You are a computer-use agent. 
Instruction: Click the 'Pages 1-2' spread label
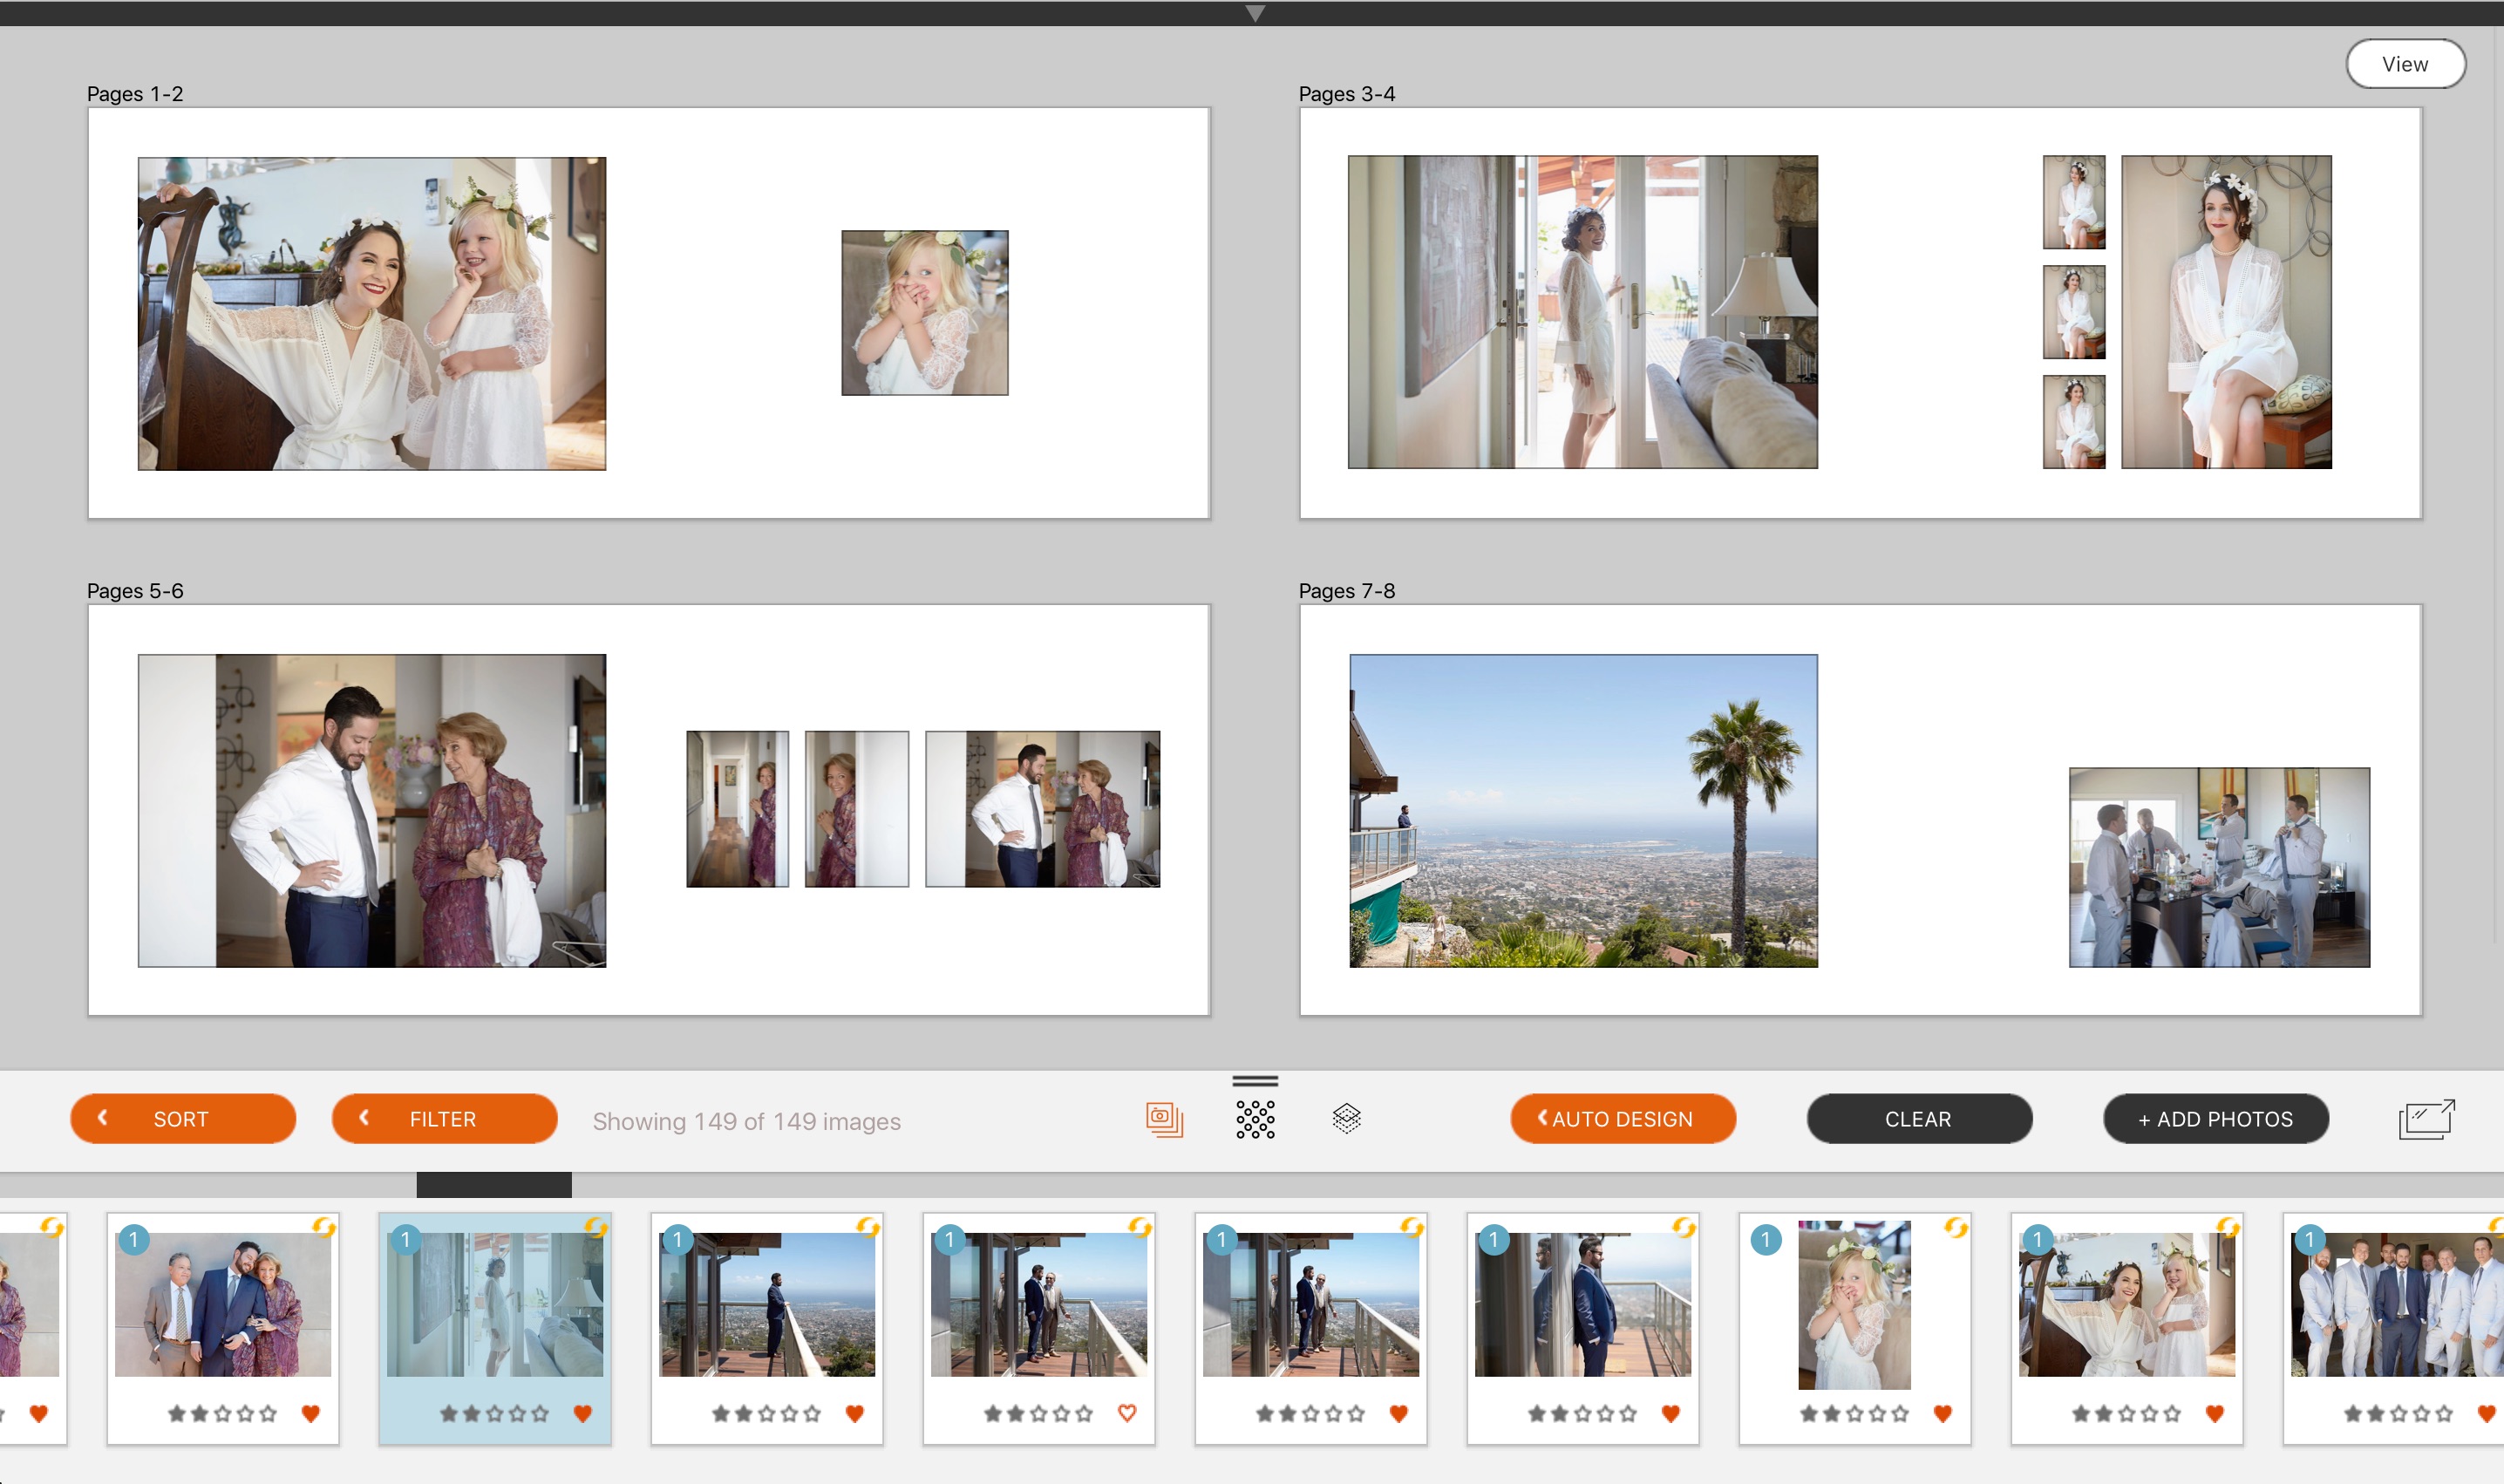pos(135,94)
